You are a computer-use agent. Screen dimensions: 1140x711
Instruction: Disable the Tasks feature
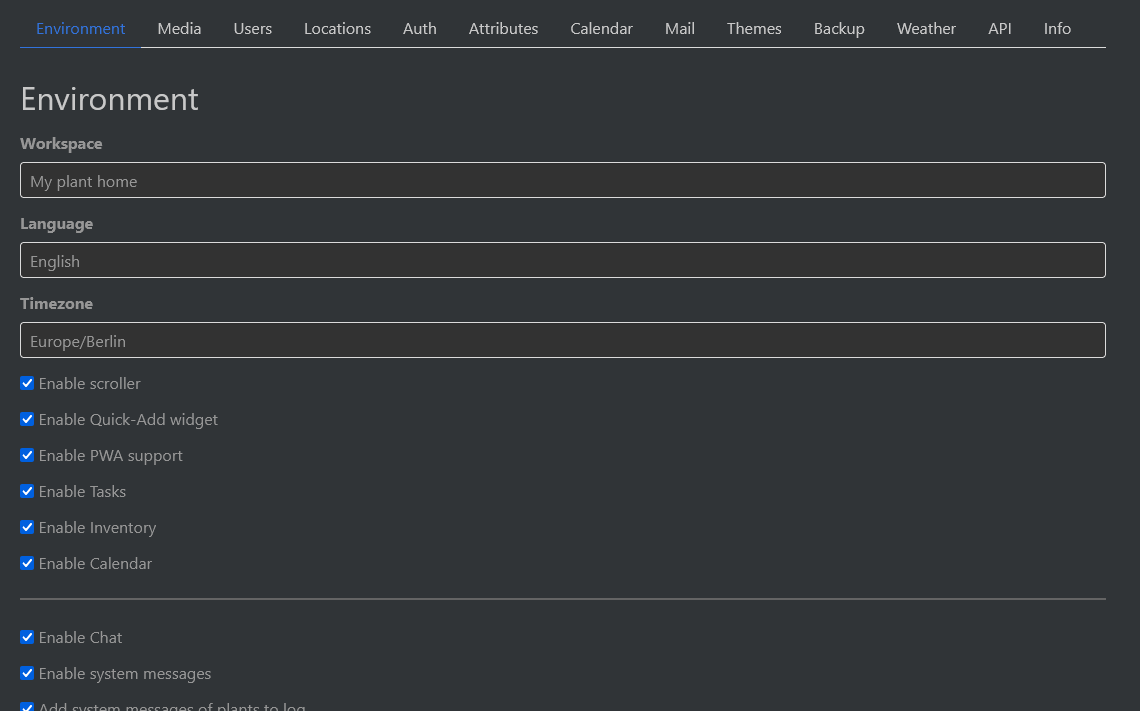[x=27, y=491]
